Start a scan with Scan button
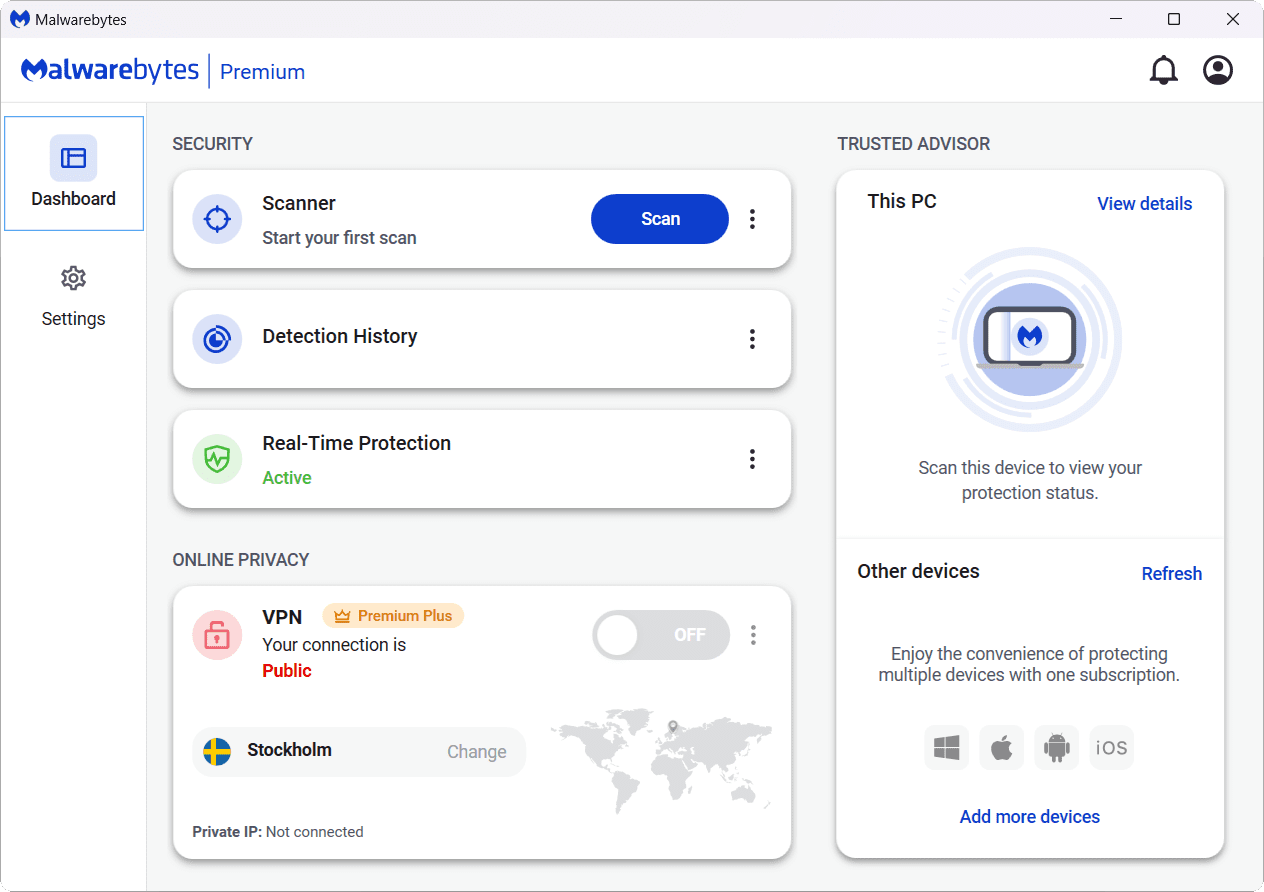The image size is (1264, 892). click(x=660, y=219)
